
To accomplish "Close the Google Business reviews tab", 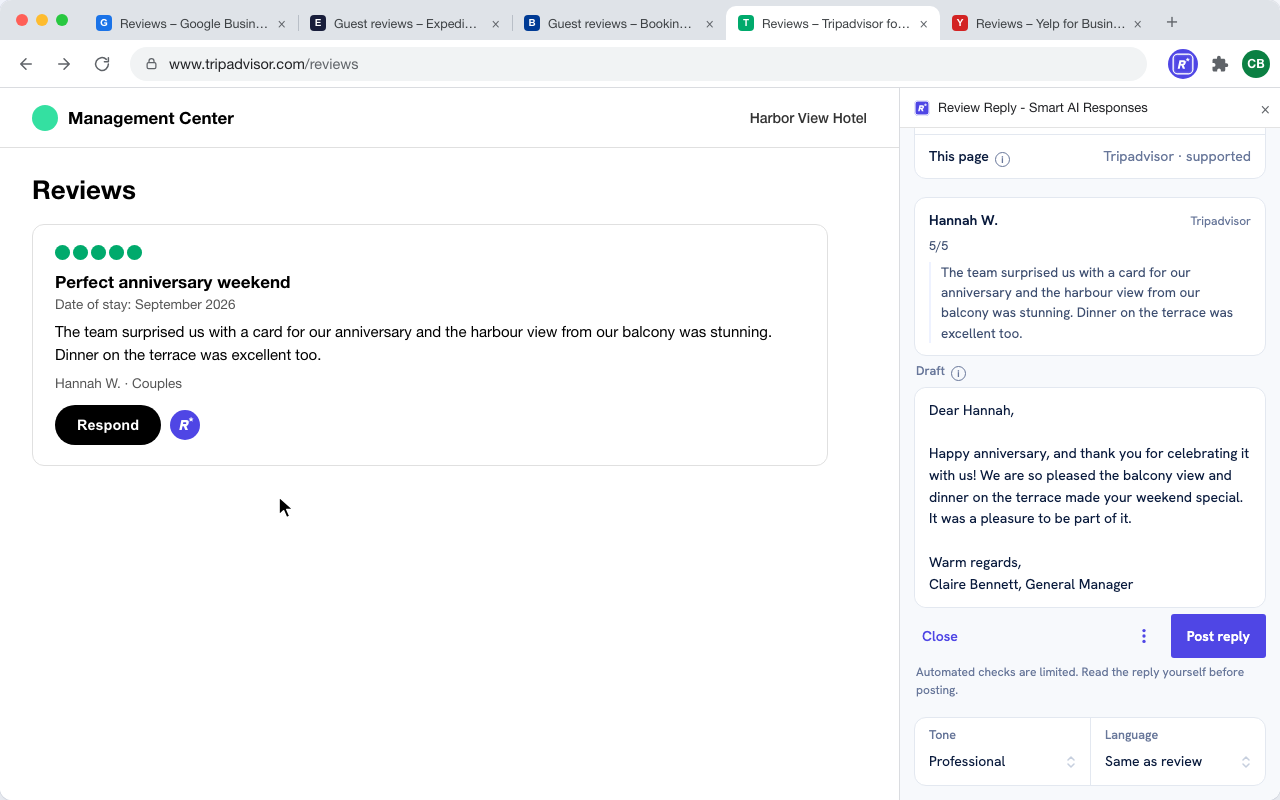I will (281, 24).
